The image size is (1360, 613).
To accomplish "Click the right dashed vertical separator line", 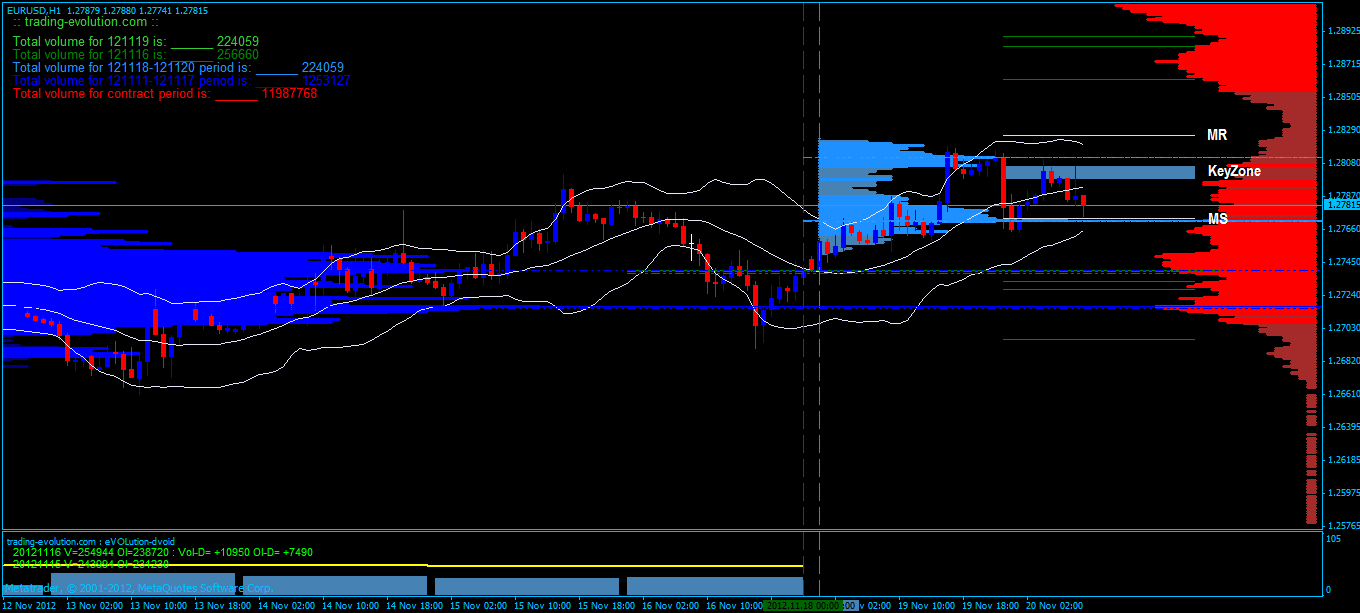I will point(818,300).
